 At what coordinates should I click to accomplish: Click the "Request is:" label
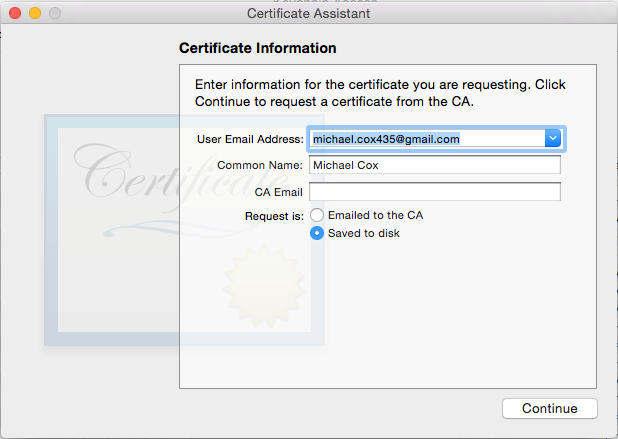click(x=274, y=215)
